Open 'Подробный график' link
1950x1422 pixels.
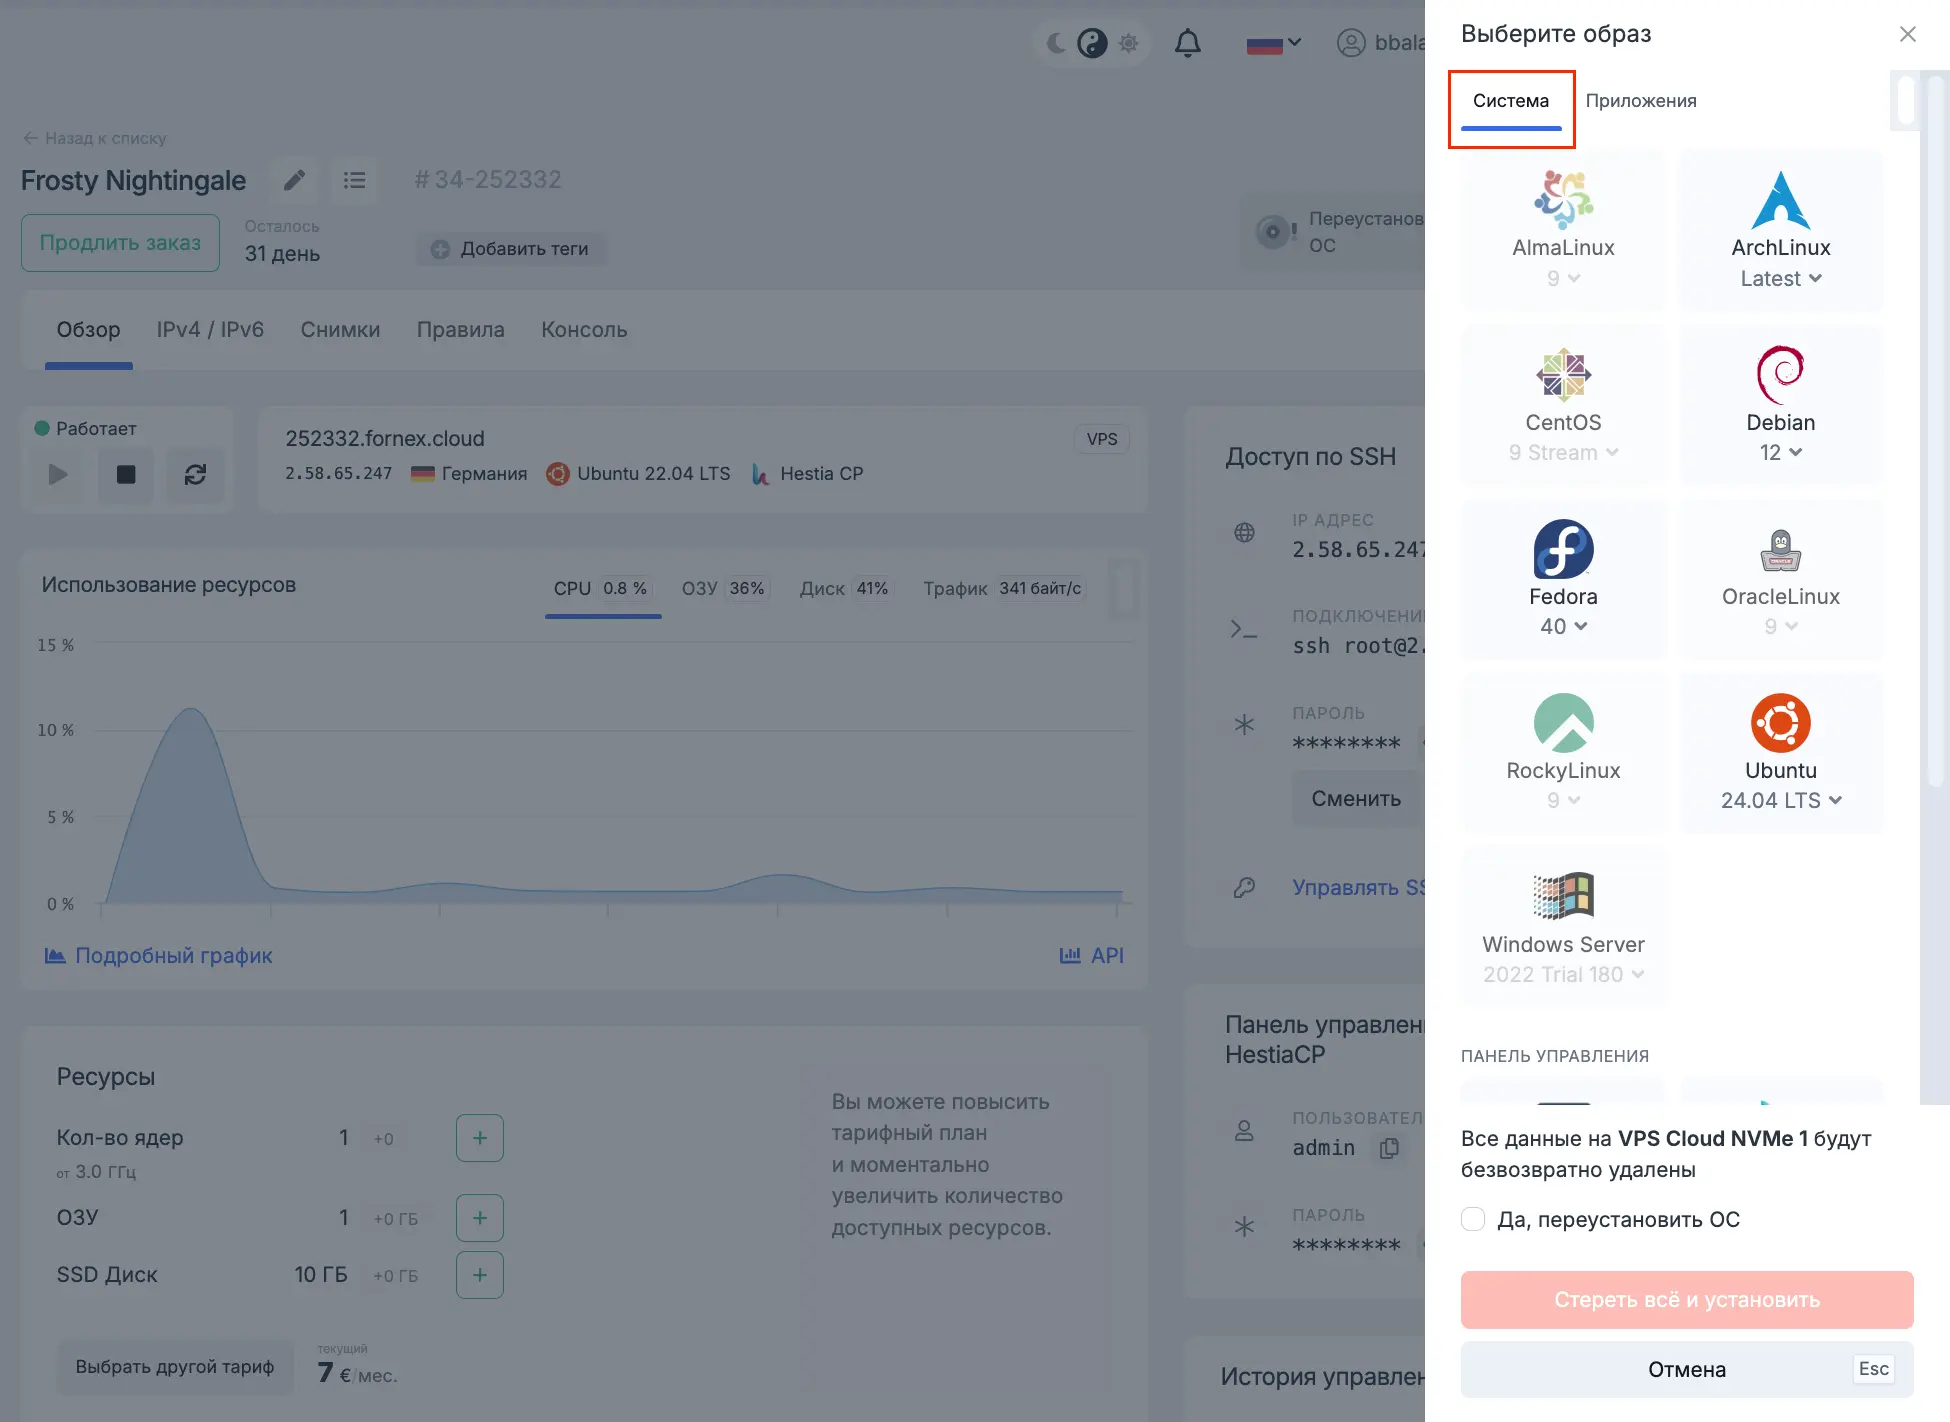[159, 956]
